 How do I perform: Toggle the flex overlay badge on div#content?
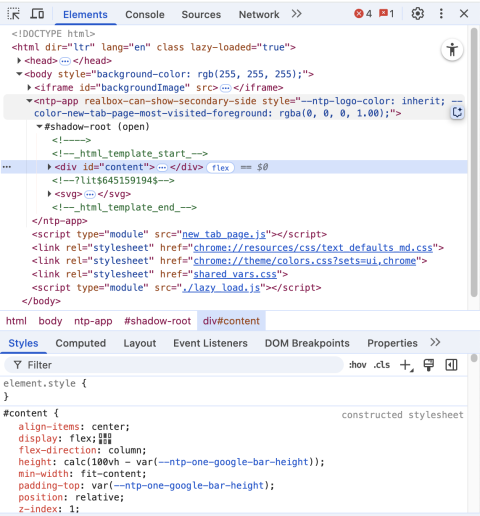click(x=220, y=168)
